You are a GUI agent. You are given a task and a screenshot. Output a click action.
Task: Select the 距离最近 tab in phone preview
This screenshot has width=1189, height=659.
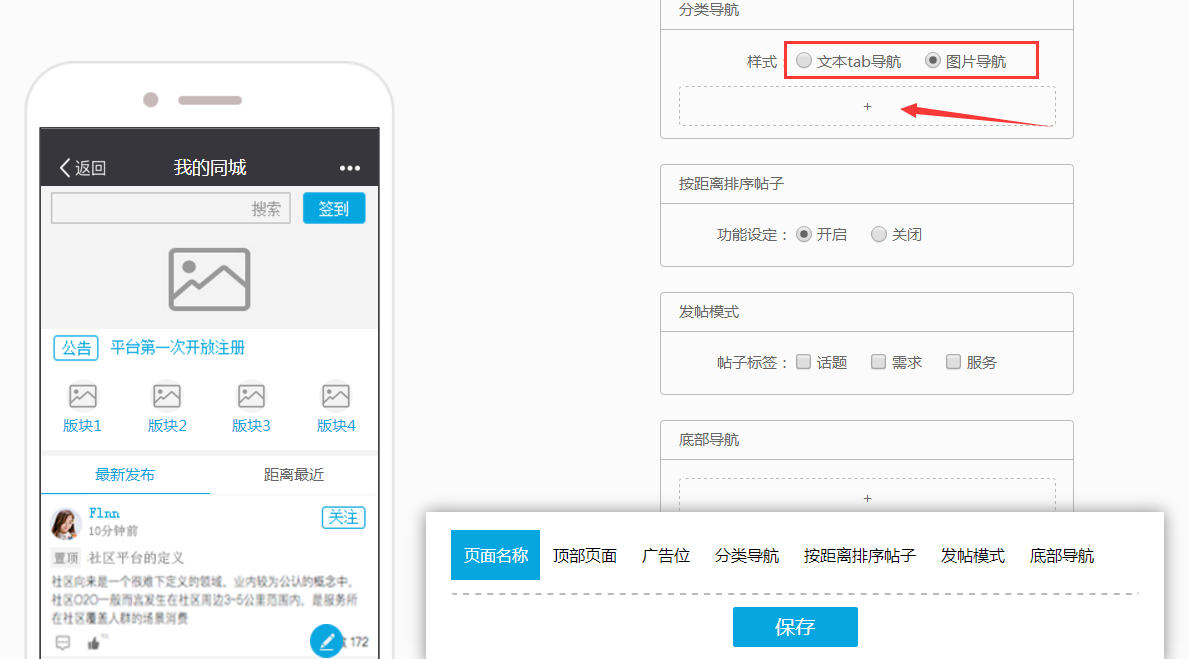click(x=294, y=475)
